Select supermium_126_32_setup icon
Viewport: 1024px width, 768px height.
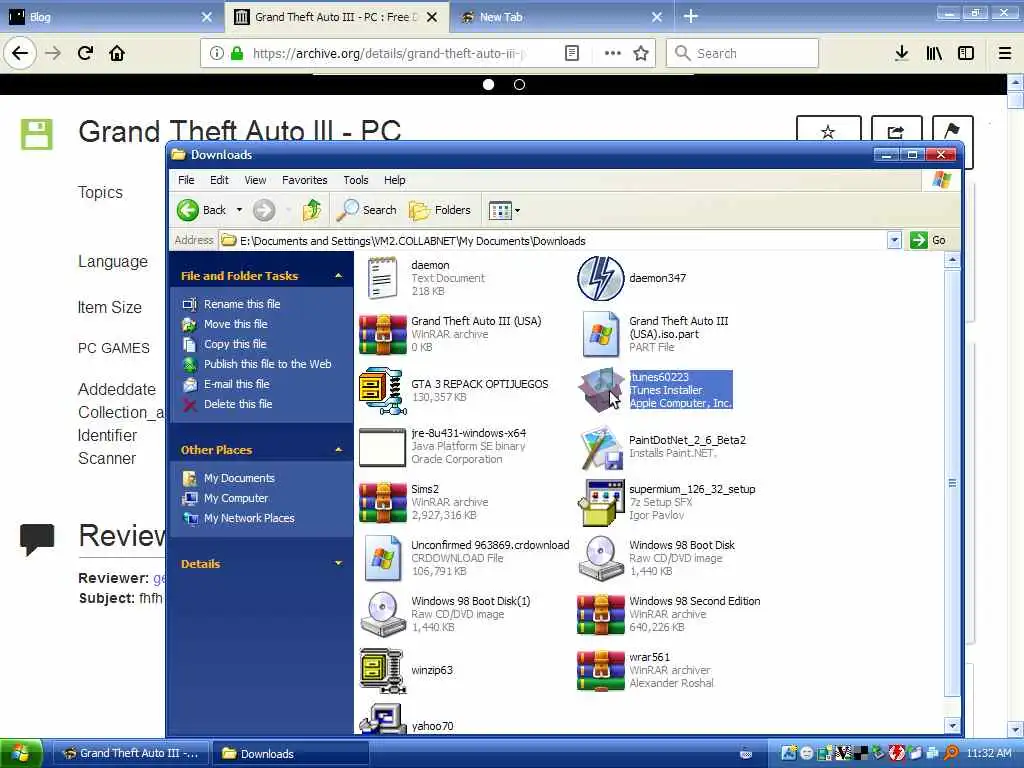tap(600, 502)
